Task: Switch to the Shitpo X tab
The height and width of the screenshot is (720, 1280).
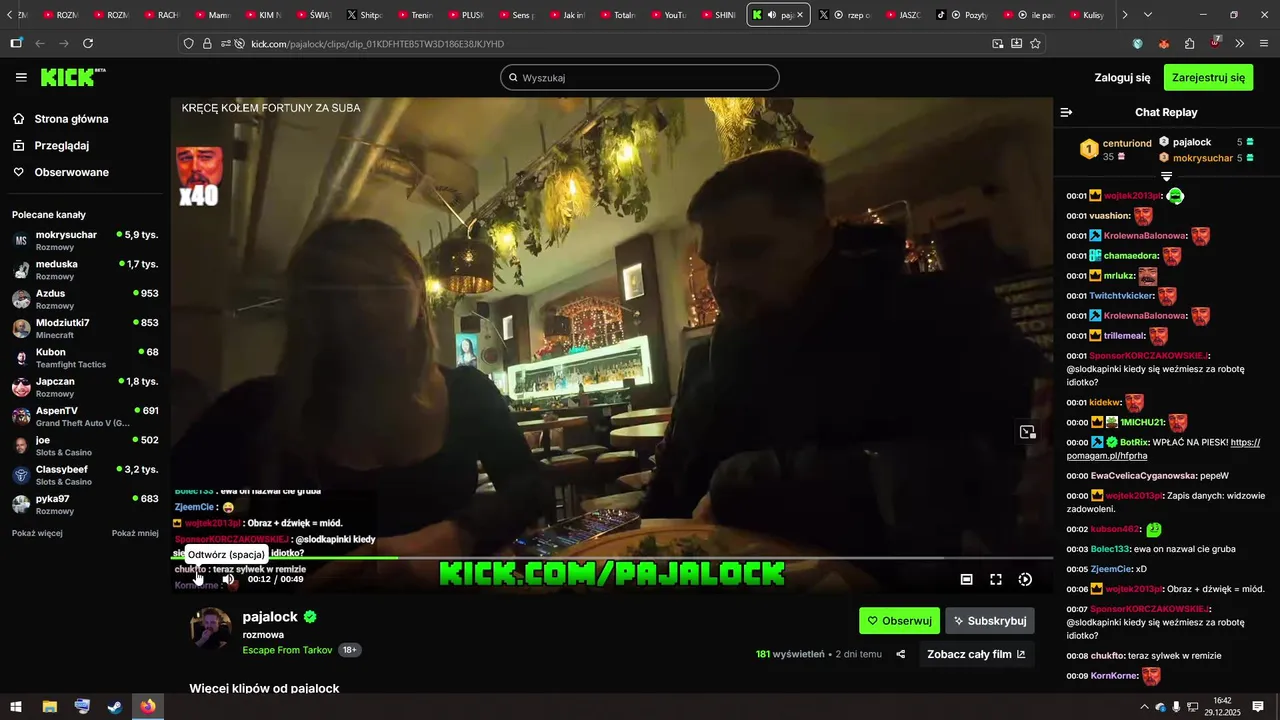Action: tap(364, 15)
